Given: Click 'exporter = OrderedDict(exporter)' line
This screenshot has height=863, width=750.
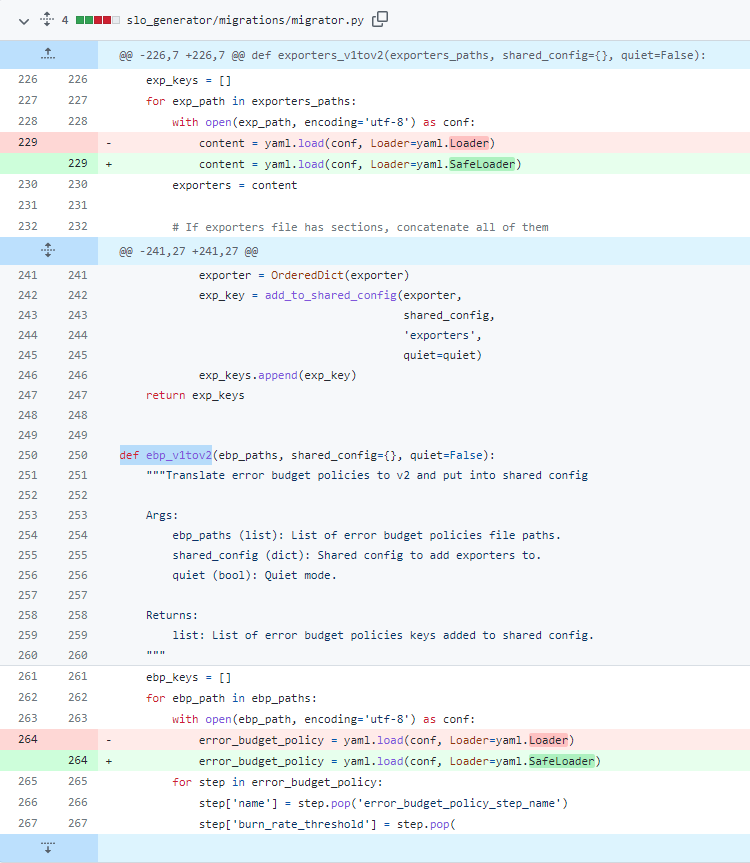Looking at the screenshot, I should click(x=304, y=275).
